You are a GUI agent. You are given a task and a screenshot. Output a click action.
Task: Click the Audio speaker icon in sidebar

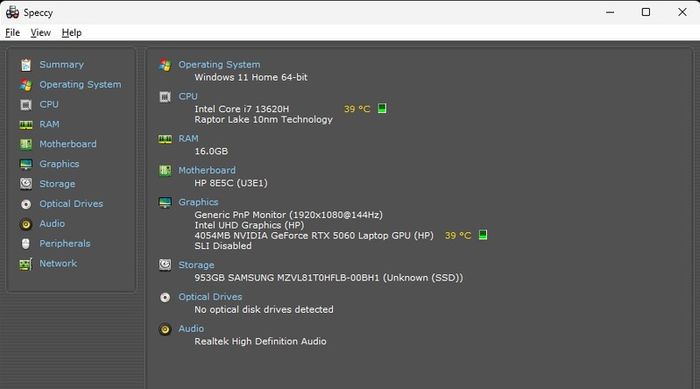pyautogui.click(x=26, y=224)
